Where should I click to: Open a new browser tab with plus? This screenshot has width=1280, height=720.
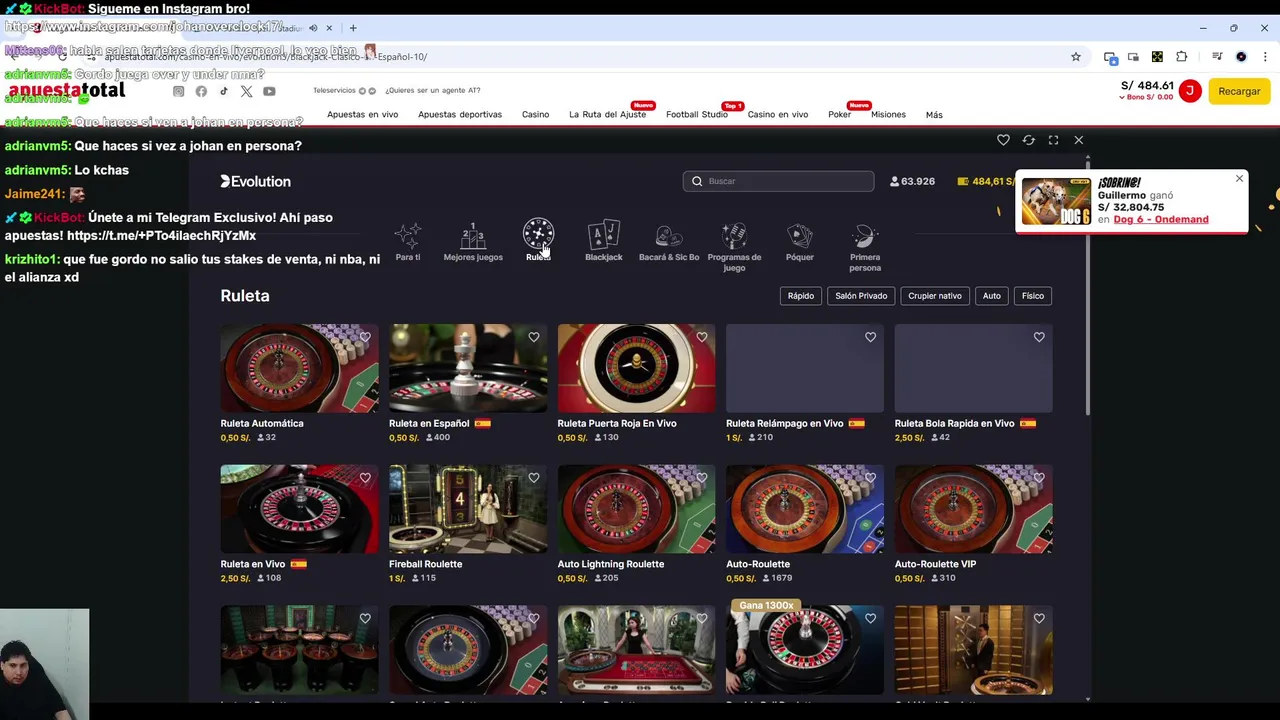click(x=353, y=28)
